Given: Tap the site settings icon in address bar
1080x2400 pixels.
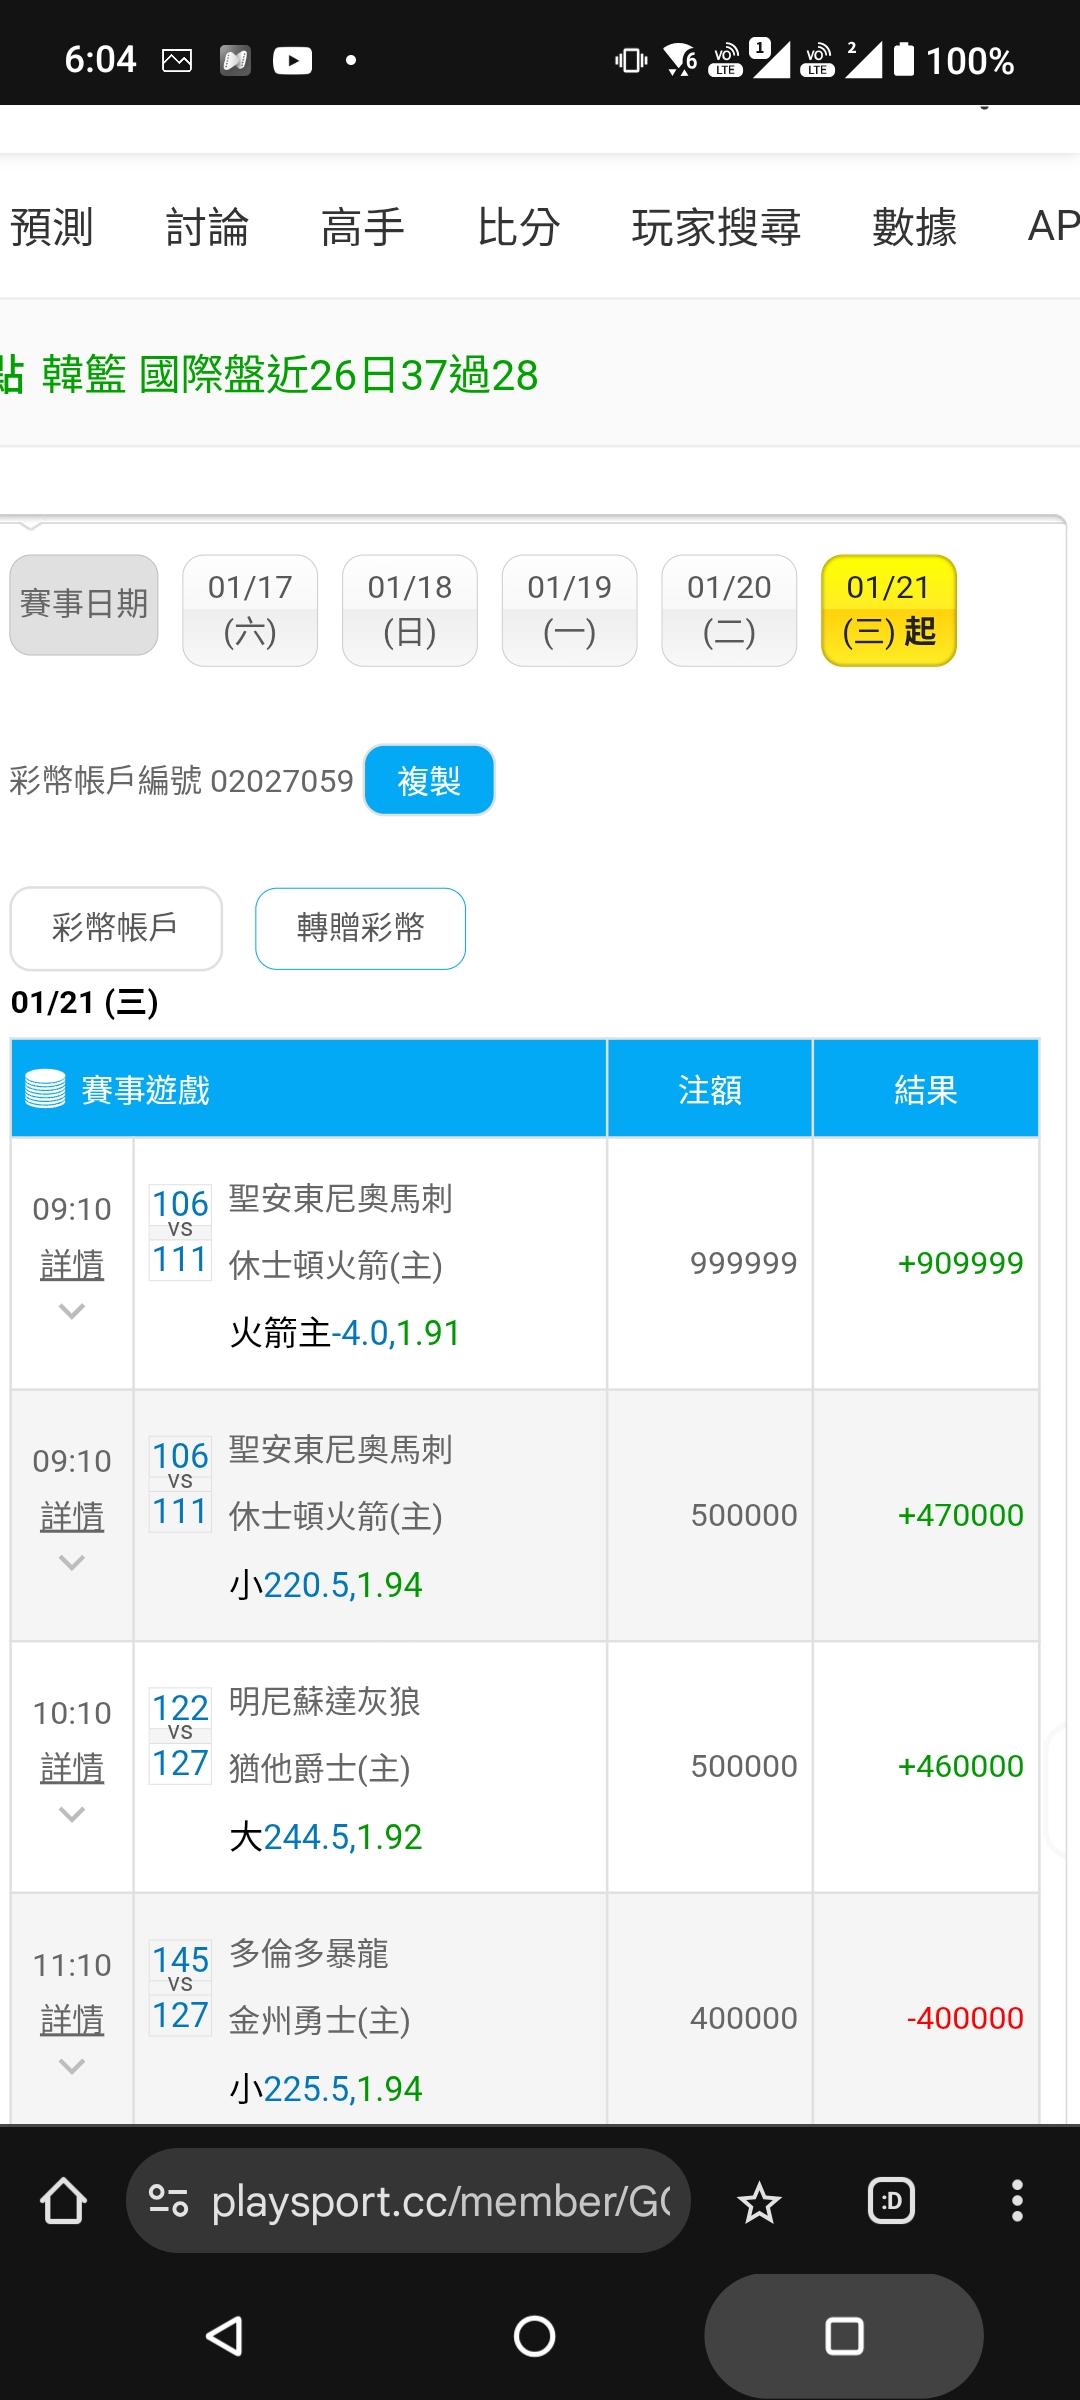Looking at the screenshot, I should (168, 2201).
